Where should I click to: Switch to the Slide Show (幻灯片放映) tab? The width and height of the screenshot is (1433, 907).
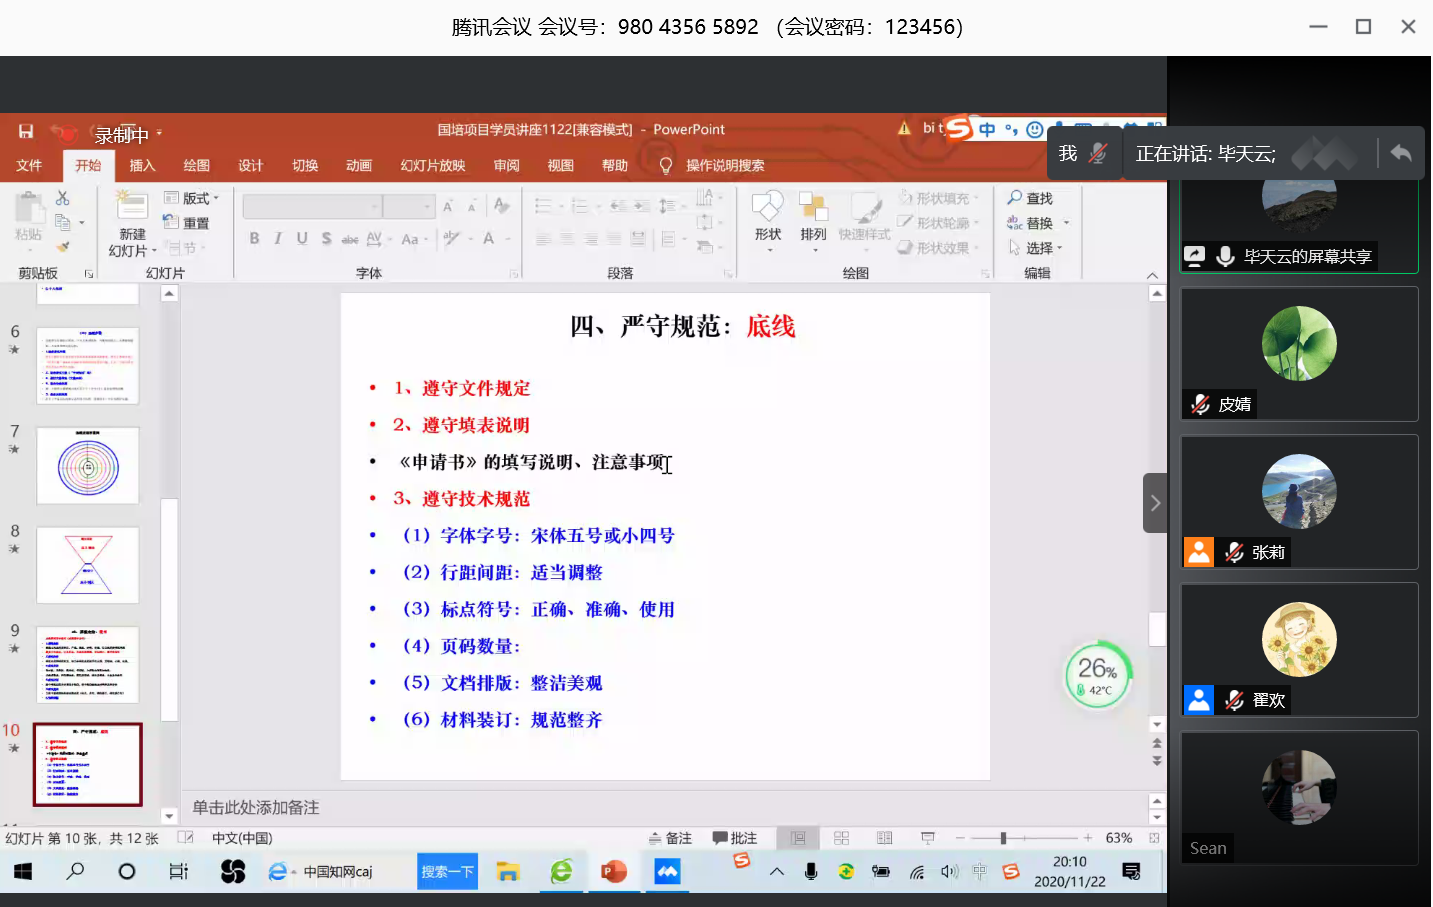(433, 165)
